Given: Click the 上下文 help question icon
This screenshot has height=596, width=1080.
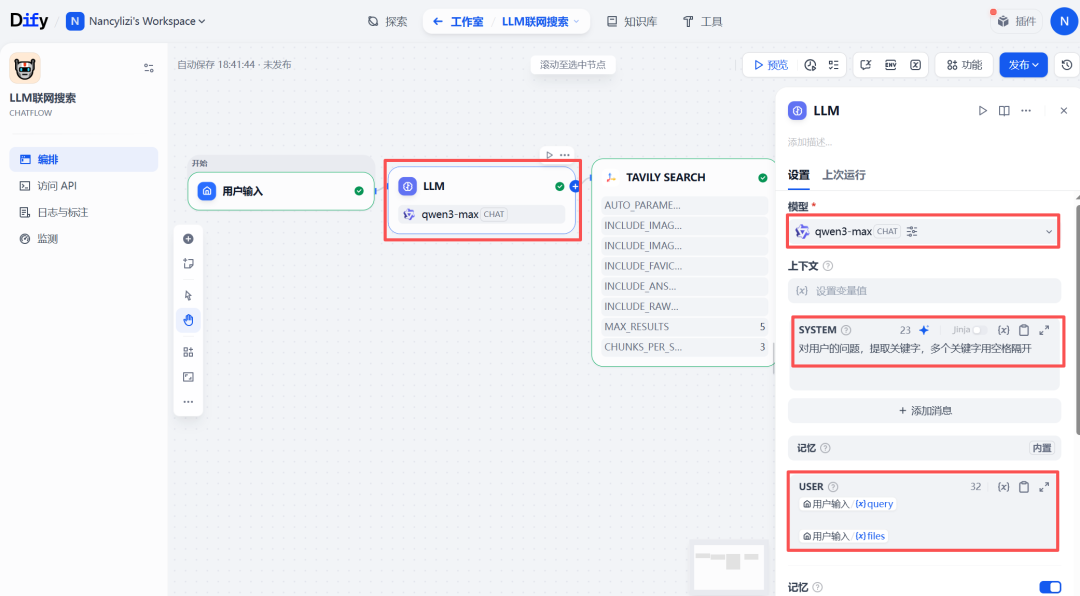Looking at the screenshot, I should (x=828, y=266).
